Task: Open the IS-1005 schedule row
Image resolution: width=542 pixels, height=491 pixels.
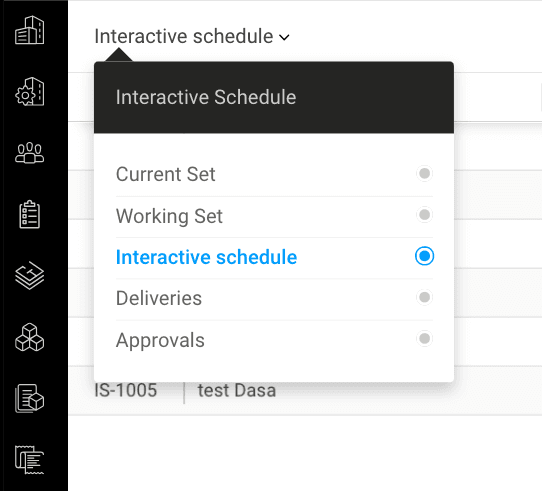Action: 126,390
